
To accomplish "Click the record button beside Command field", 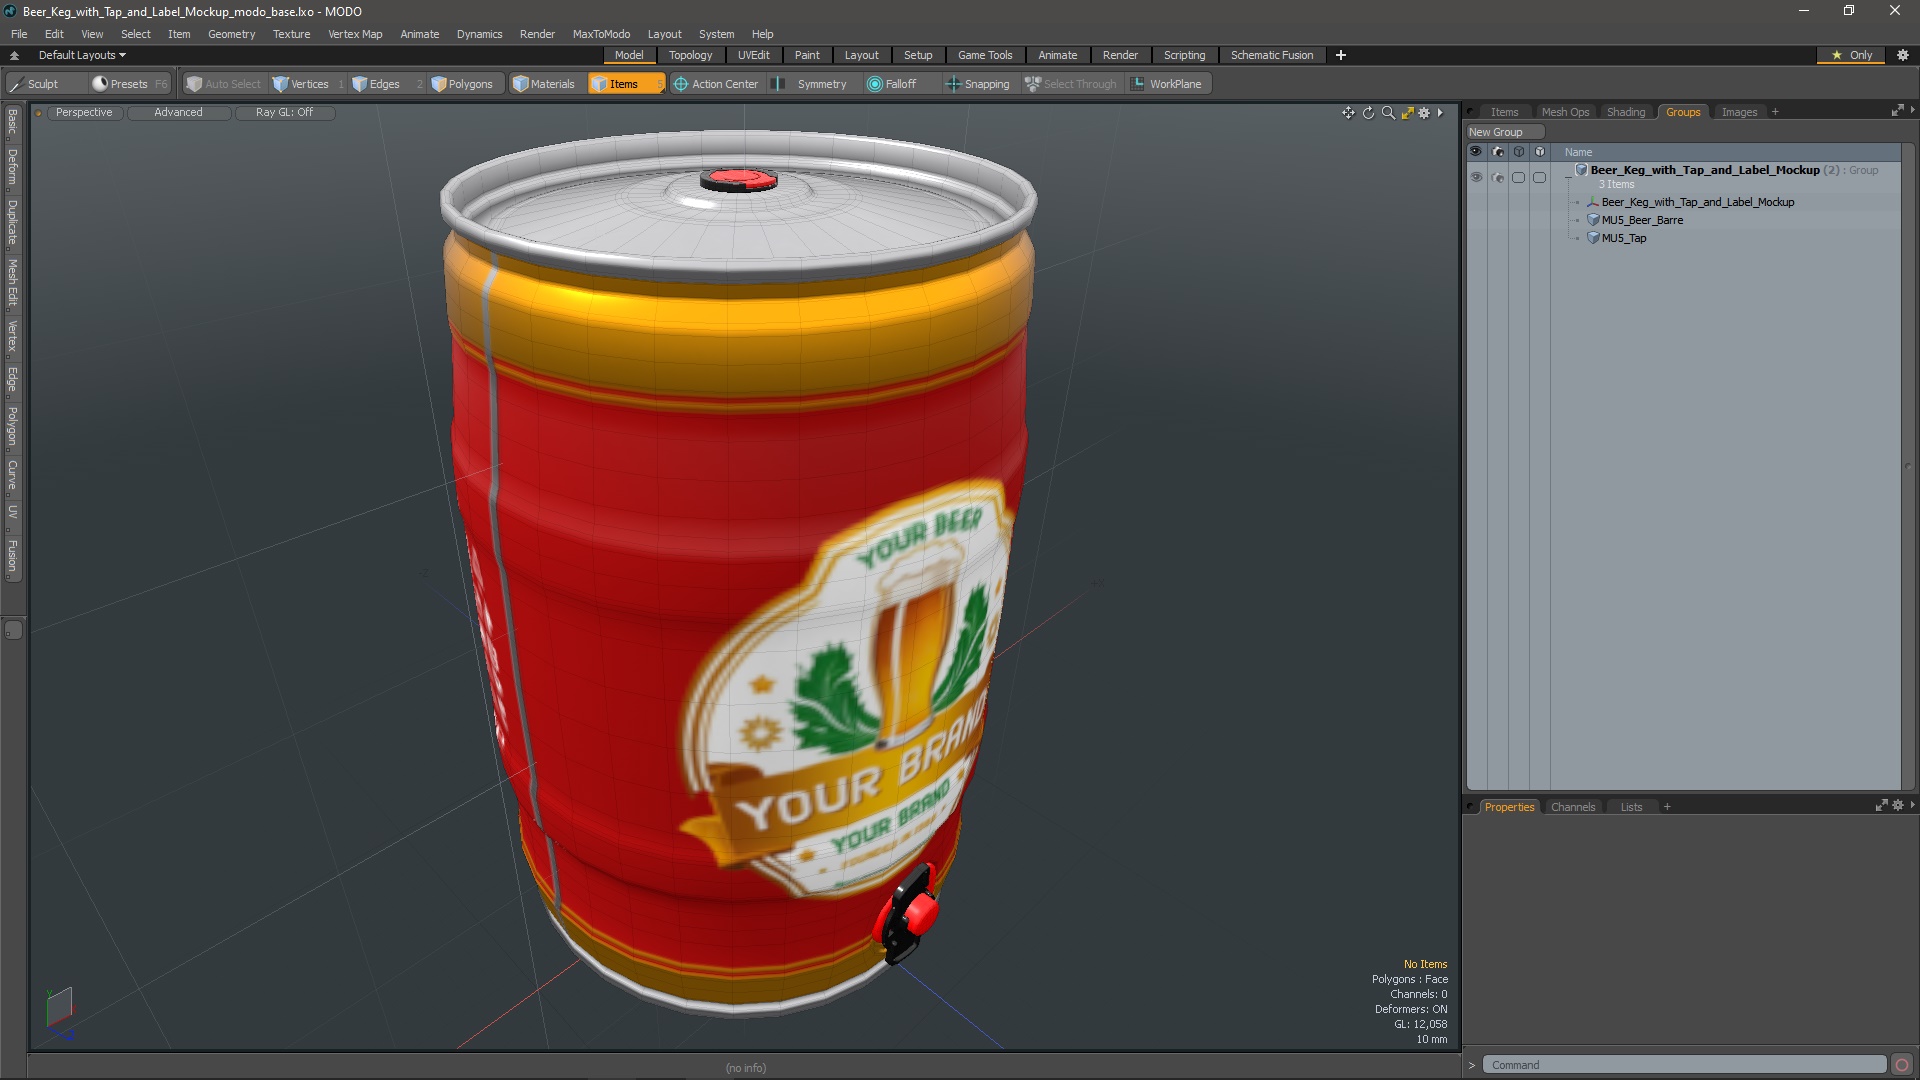I will 1902,1065.
